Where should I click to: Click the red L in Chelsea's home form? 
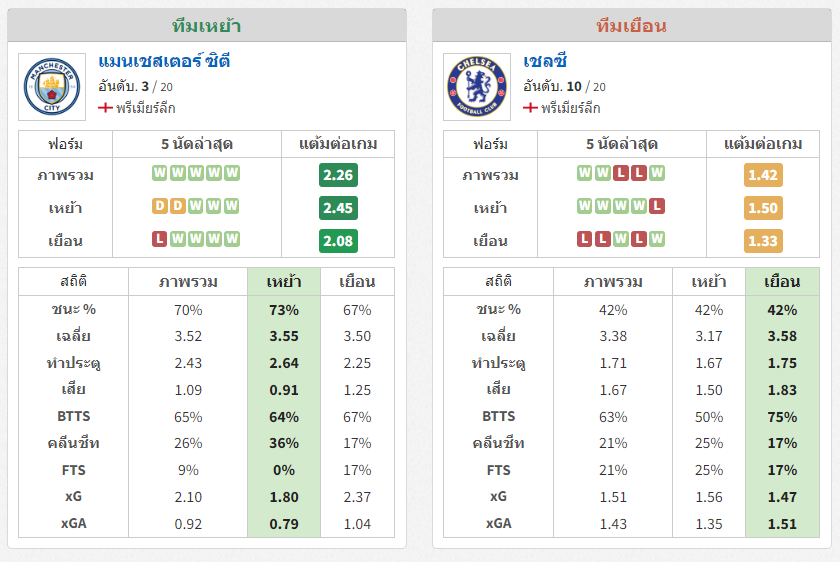tap(657, 206)
